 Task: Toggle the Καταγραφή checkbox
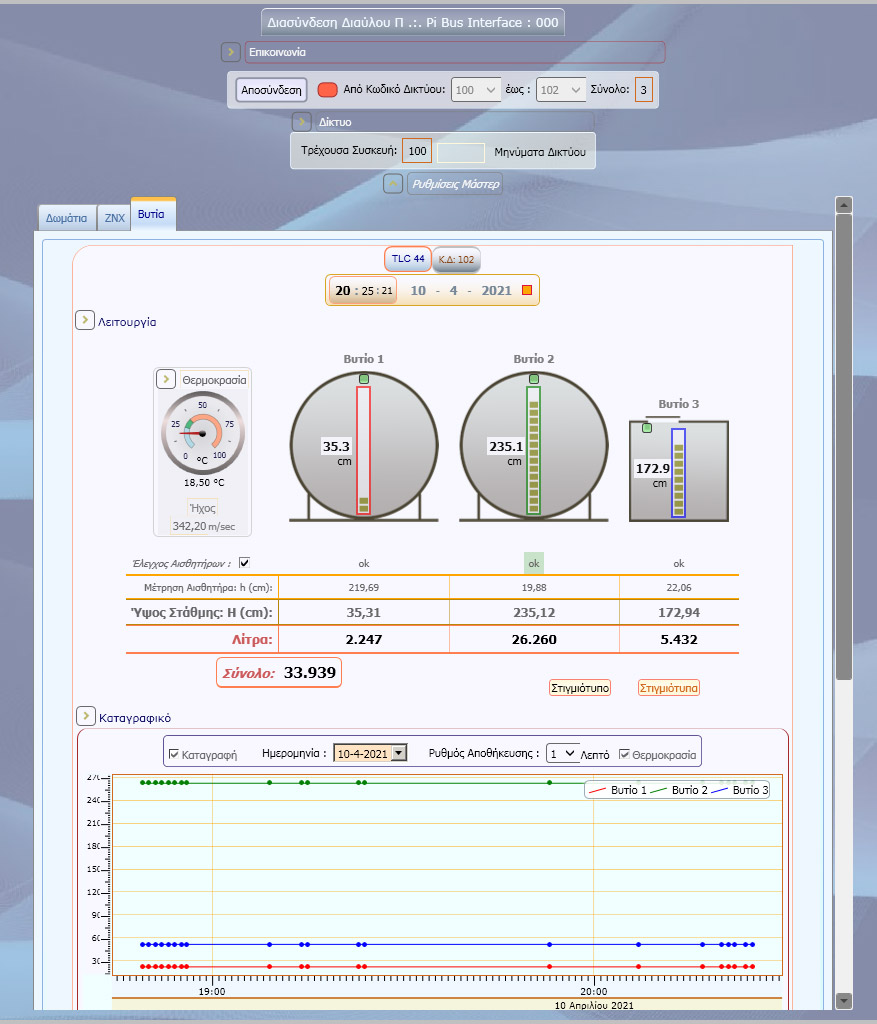174,754
